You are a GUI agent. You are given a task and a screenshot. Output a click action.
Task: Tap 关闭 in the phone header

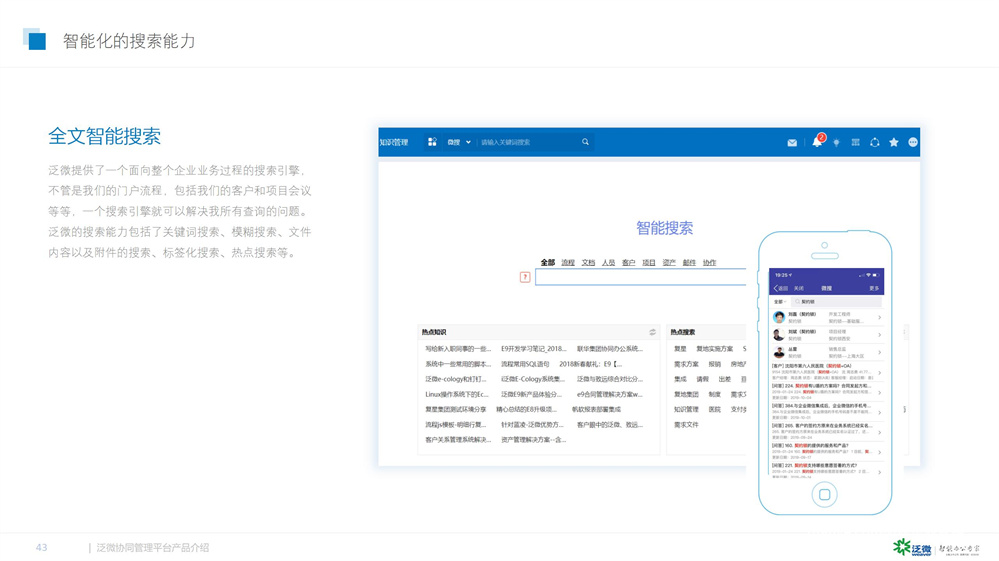(x=798, y=288)
